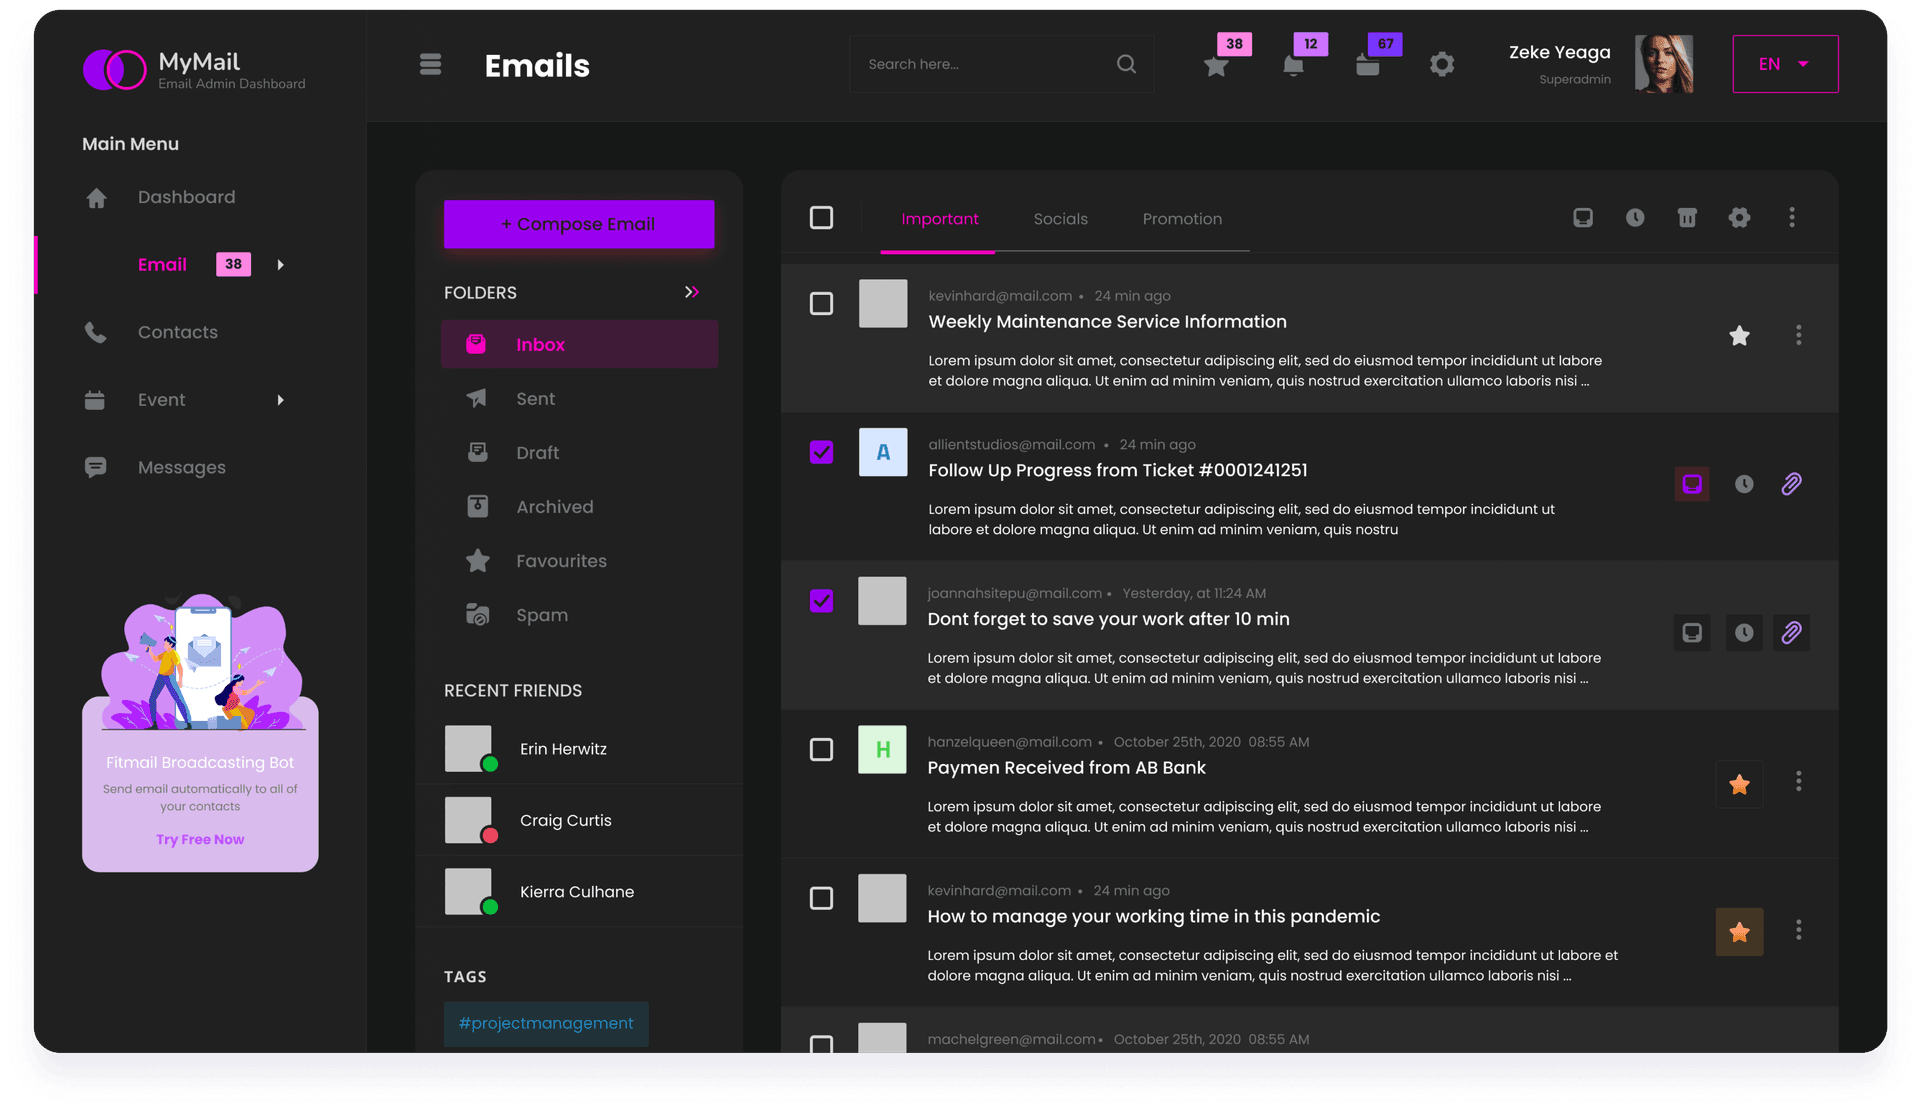The height and width of the screenshot is (1109, 1920).
Task: Open Messages from the sidebar
Action: pyautogui.click(x=180, y=467)
